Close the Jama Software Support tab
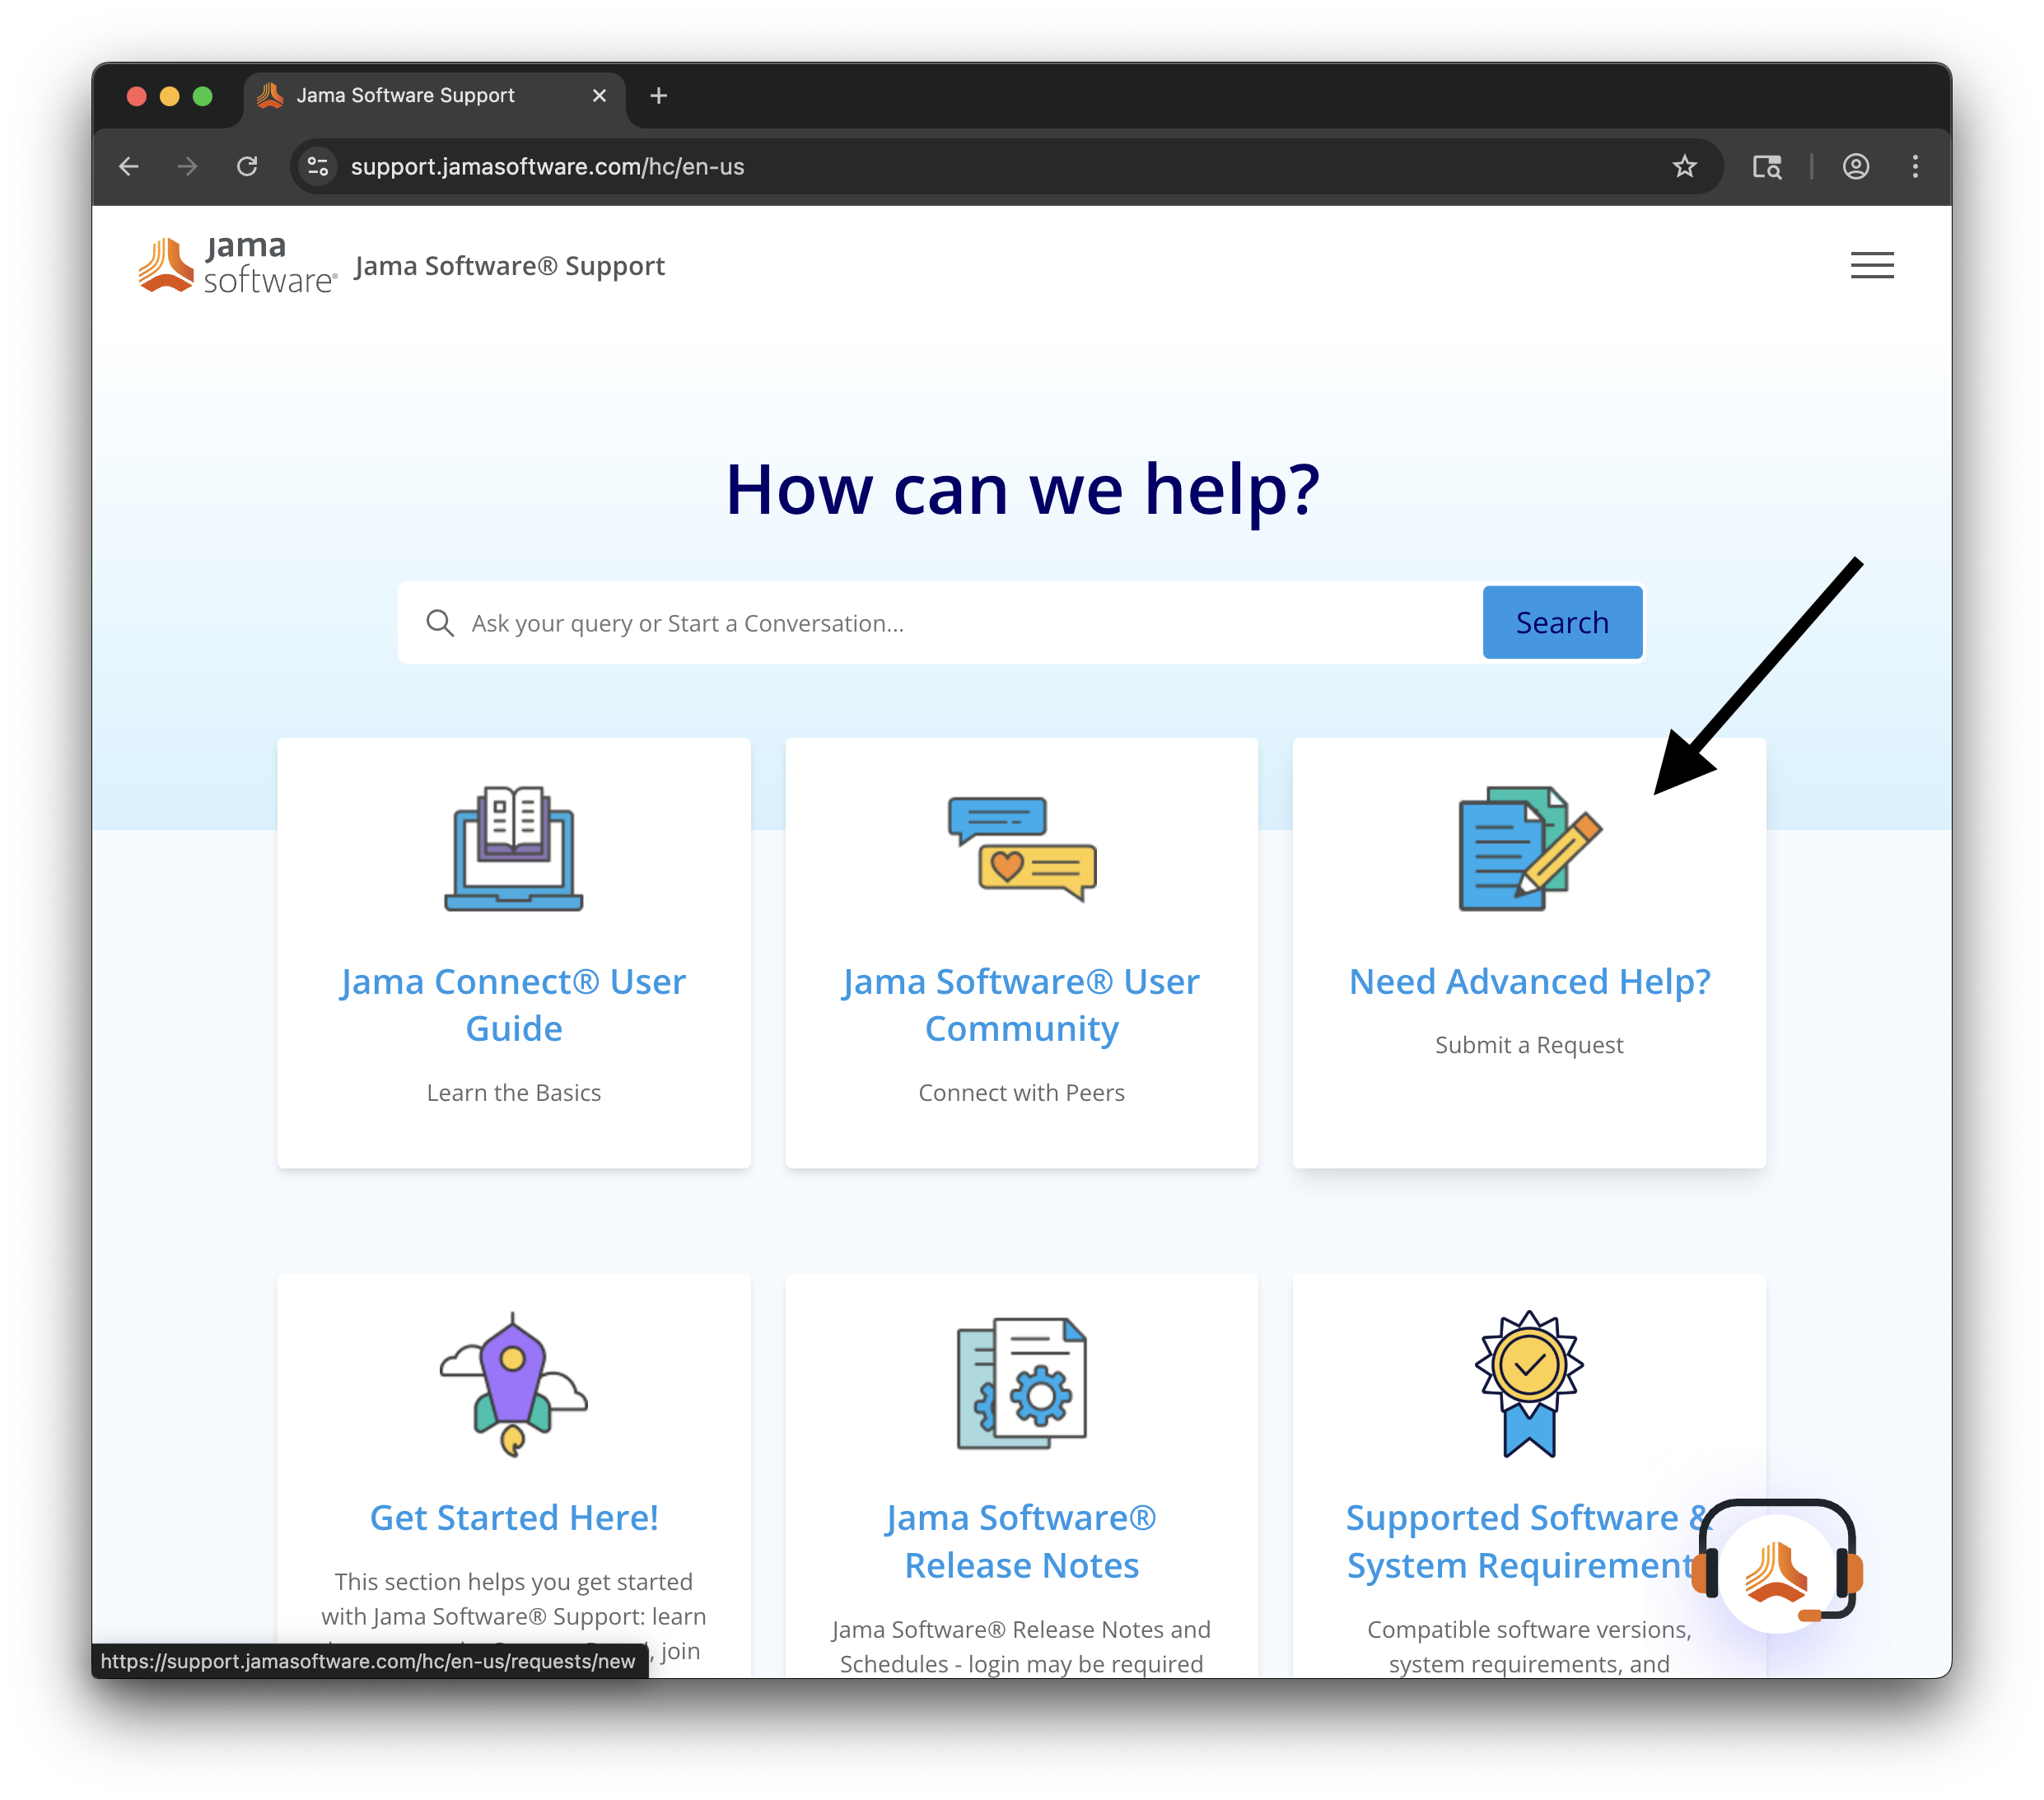The height and width of the screenshot is (1800, 2044). [599, 96]
